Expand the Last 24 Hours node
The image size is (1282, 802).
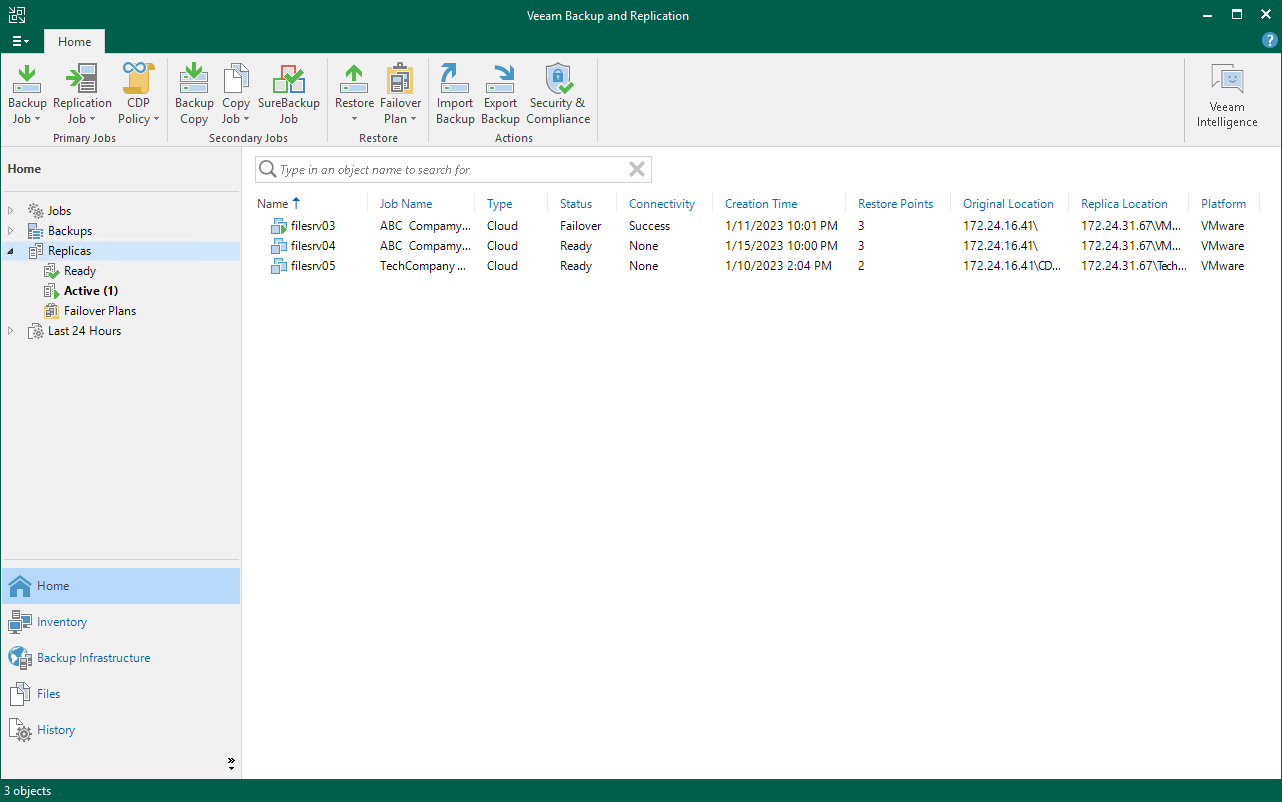click(11, 331)
